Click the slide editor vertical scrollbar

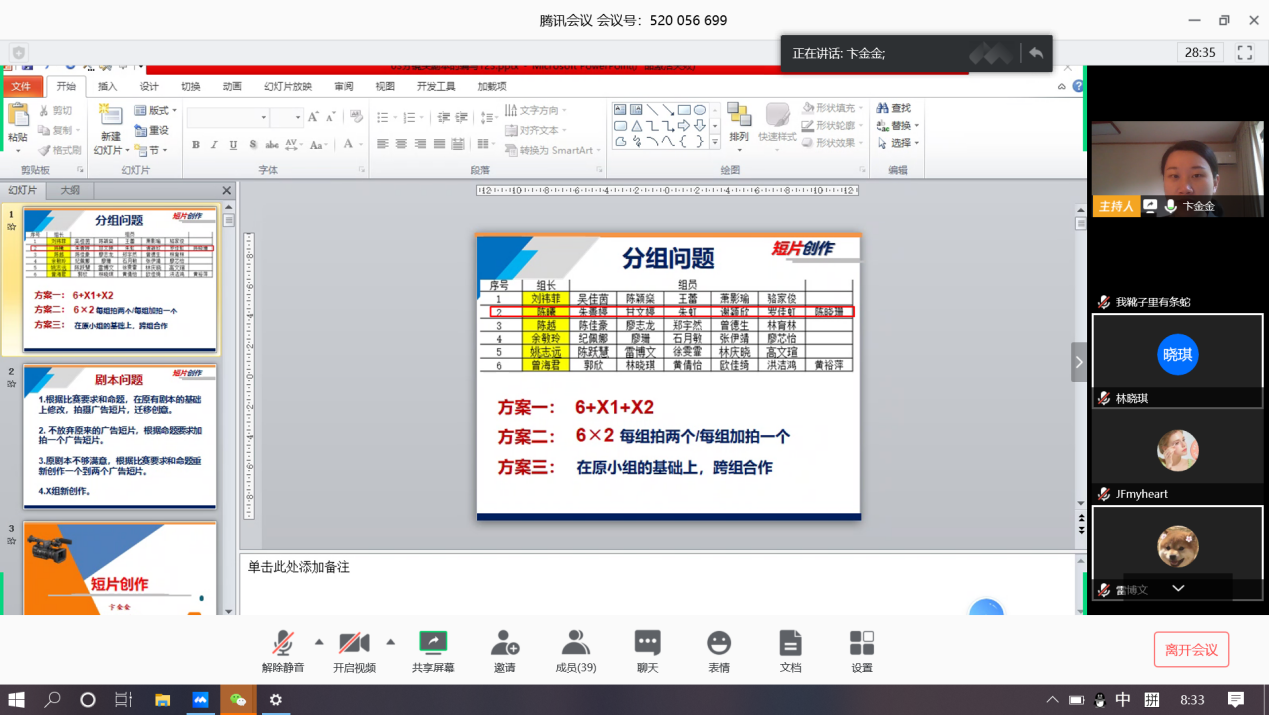pos(1080,360)
